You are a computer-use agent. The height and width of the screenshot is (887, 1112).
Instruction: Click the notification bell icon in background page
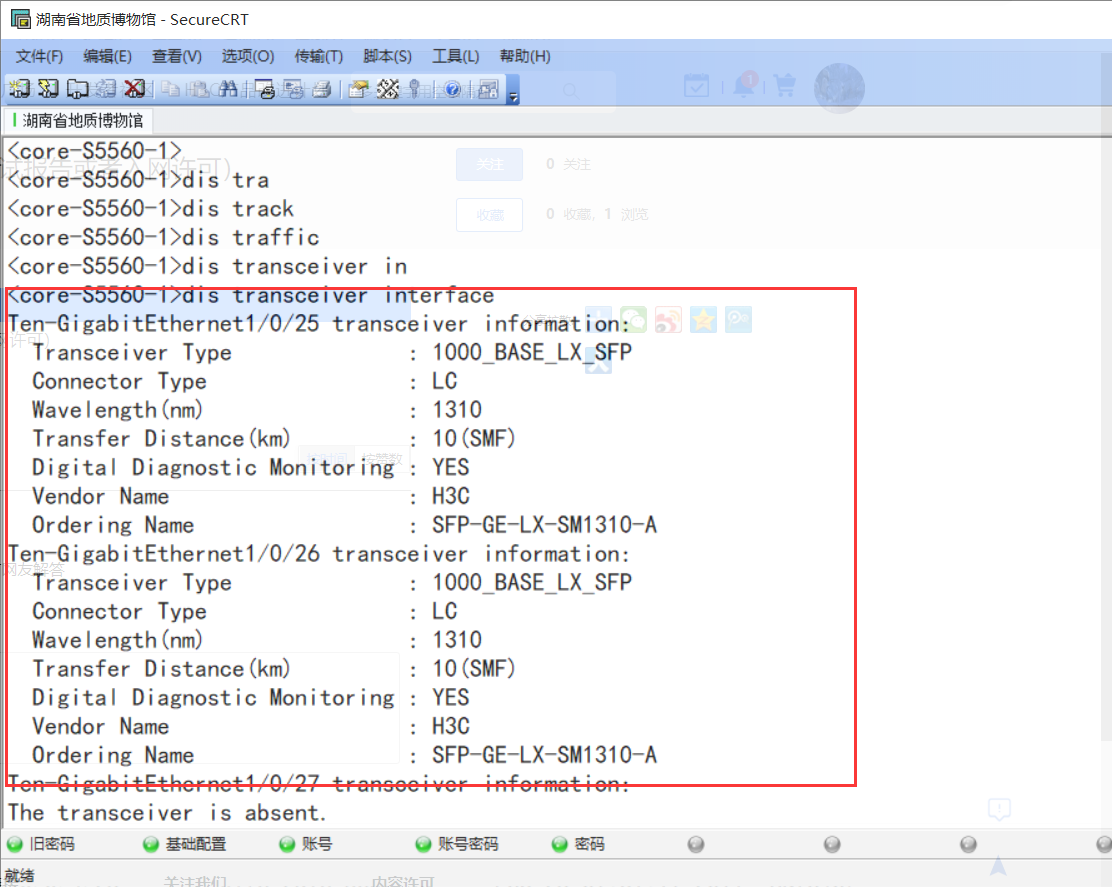[x=744, y=86]
